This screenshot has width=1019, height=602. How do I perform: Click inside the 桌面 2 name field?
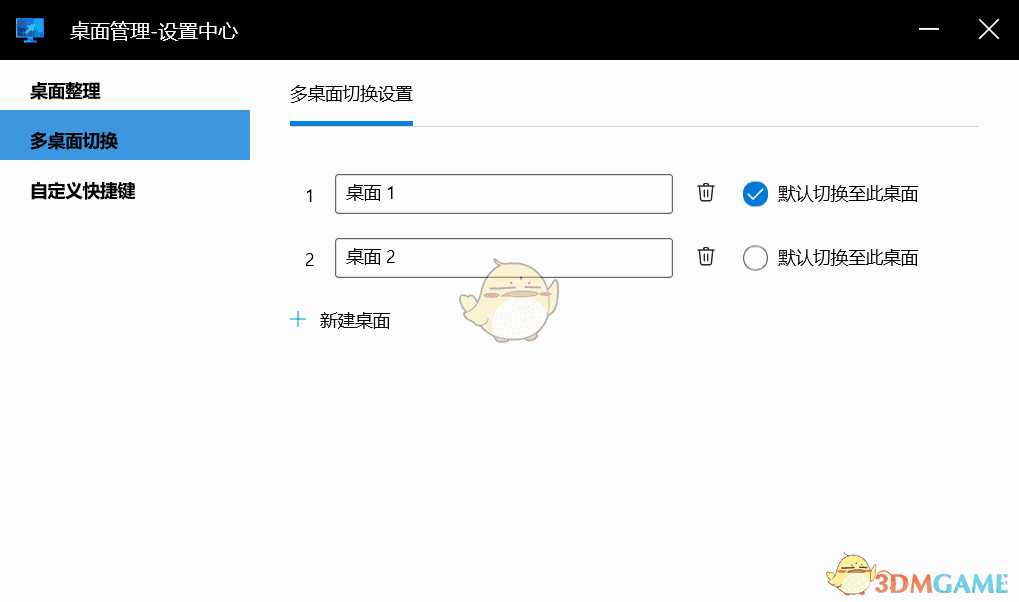(x=503, y=257)
